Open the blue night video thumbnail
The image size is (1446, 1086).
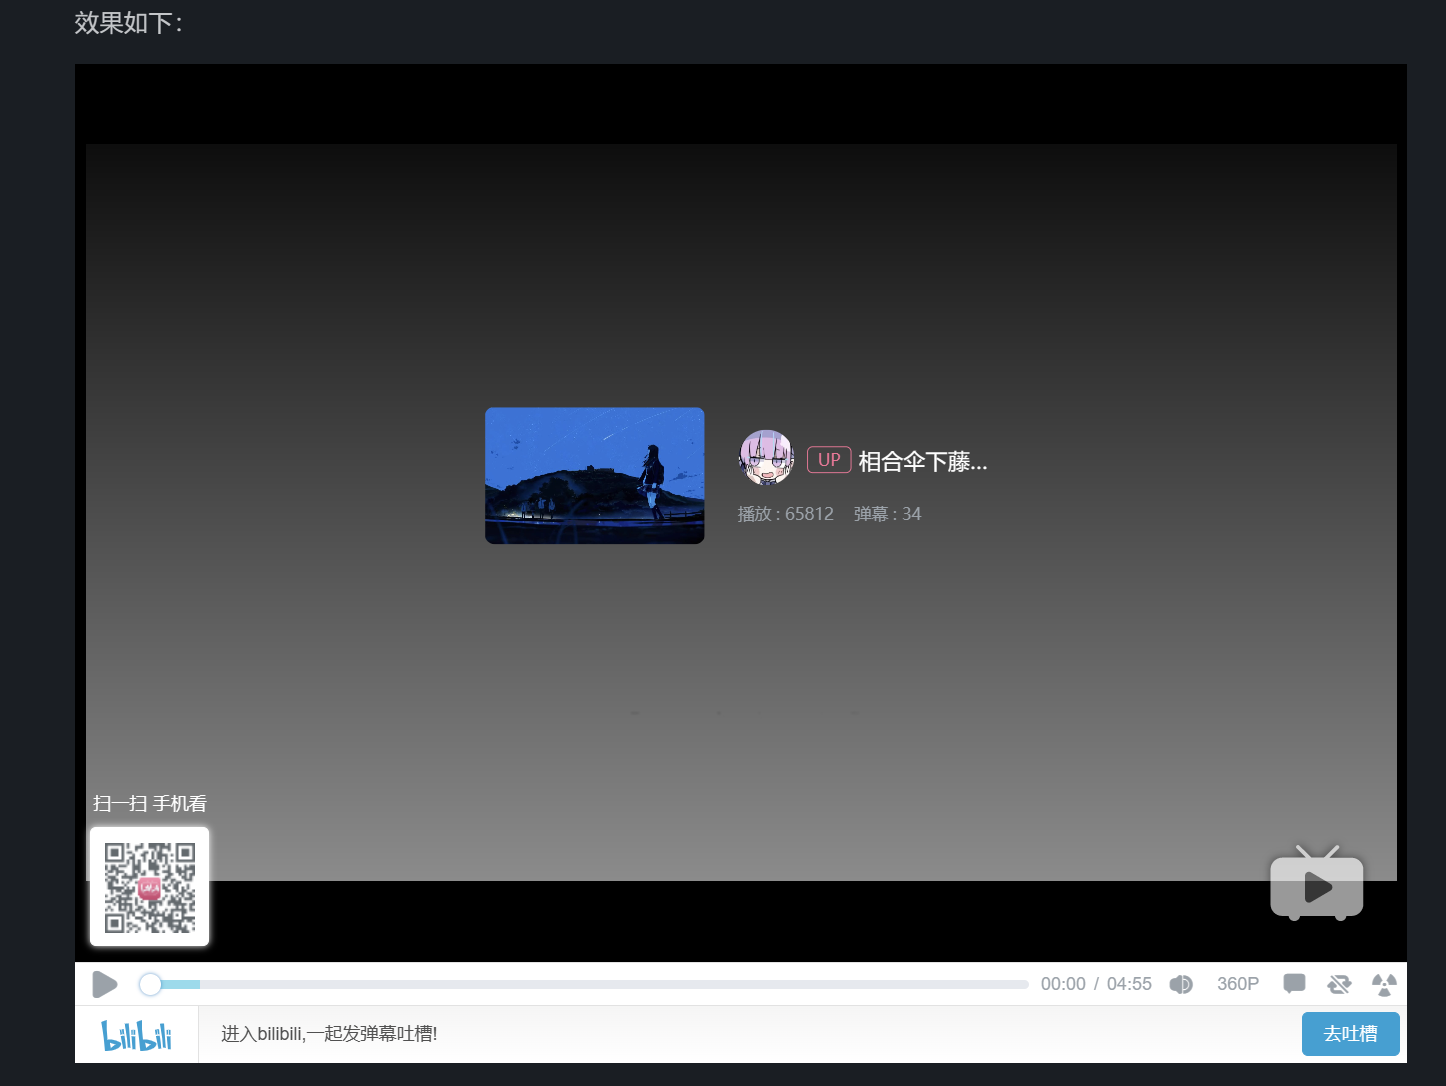[x=595, y=475]
